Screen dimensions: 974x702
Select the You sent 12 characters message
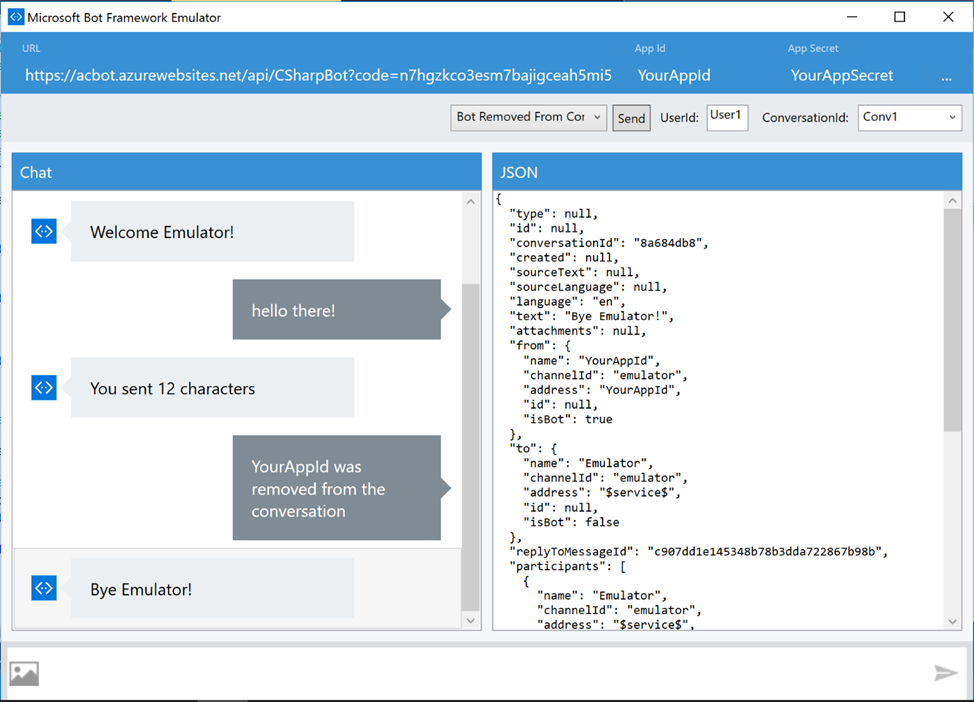click(x=212, y=387)
